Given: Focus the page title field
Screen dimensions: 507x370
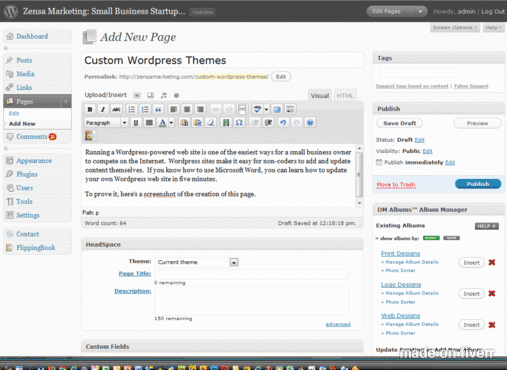Looking at the screenshot, I should tap(223, 60).
